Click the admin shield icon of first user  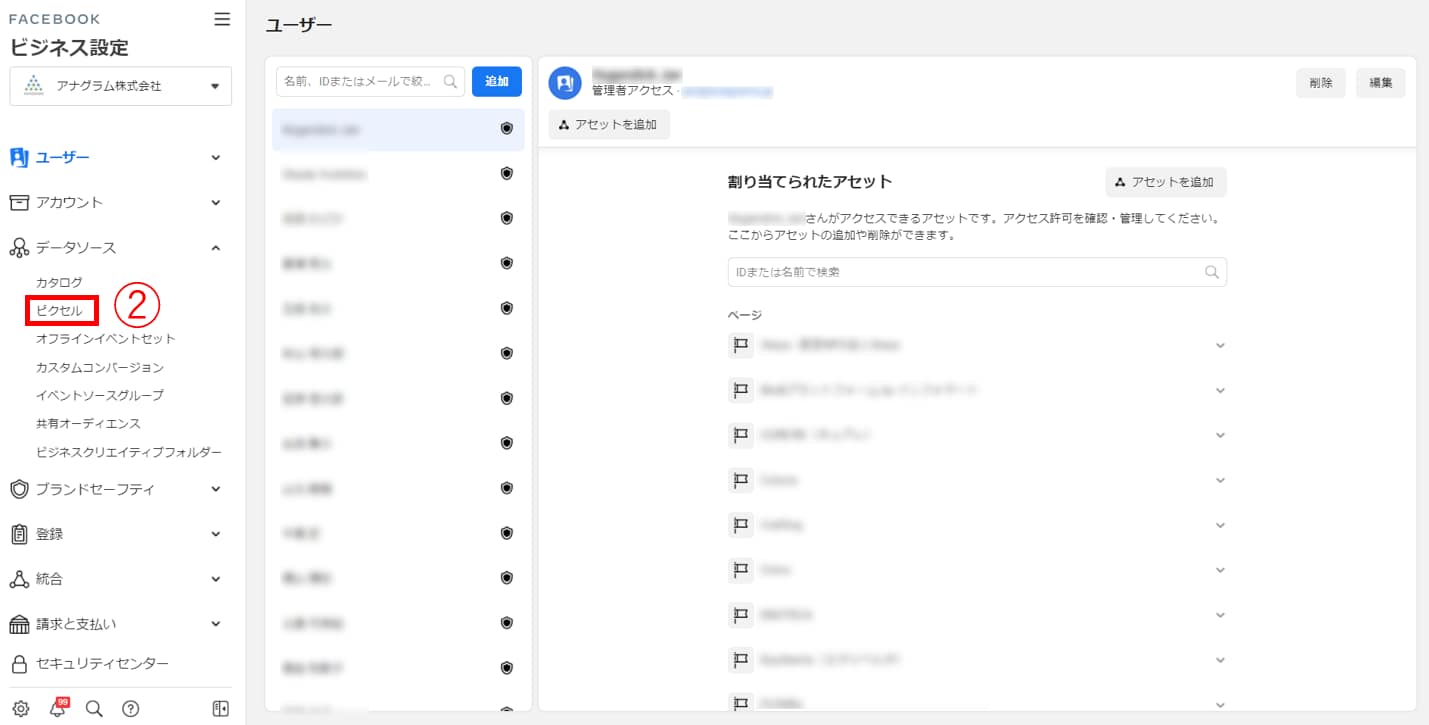[506, 129]
